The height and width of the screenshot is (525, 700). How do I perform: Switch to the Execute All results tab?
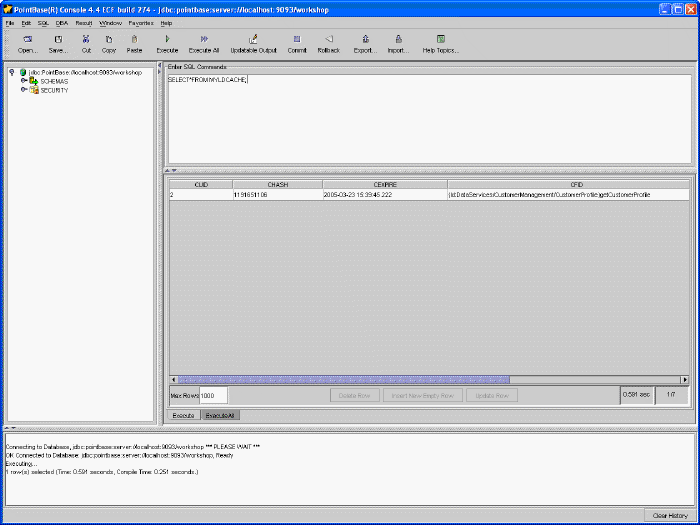[220, 415]
